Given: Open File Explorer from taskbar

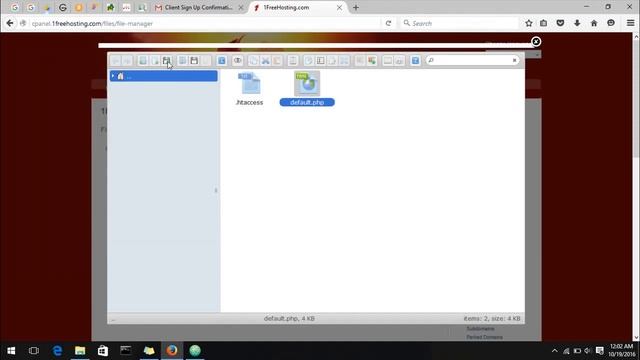Looking at the screenshot, I should click(x=80, y=351).
